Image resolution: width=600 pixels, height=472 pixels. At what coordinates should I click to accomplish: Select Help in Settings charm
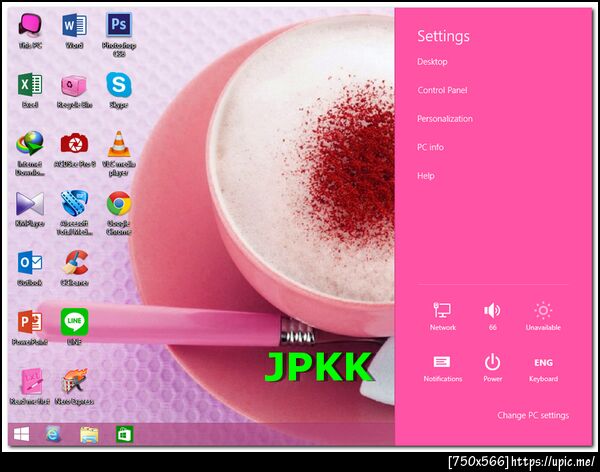pyautogui.click(x=426, y=176)
